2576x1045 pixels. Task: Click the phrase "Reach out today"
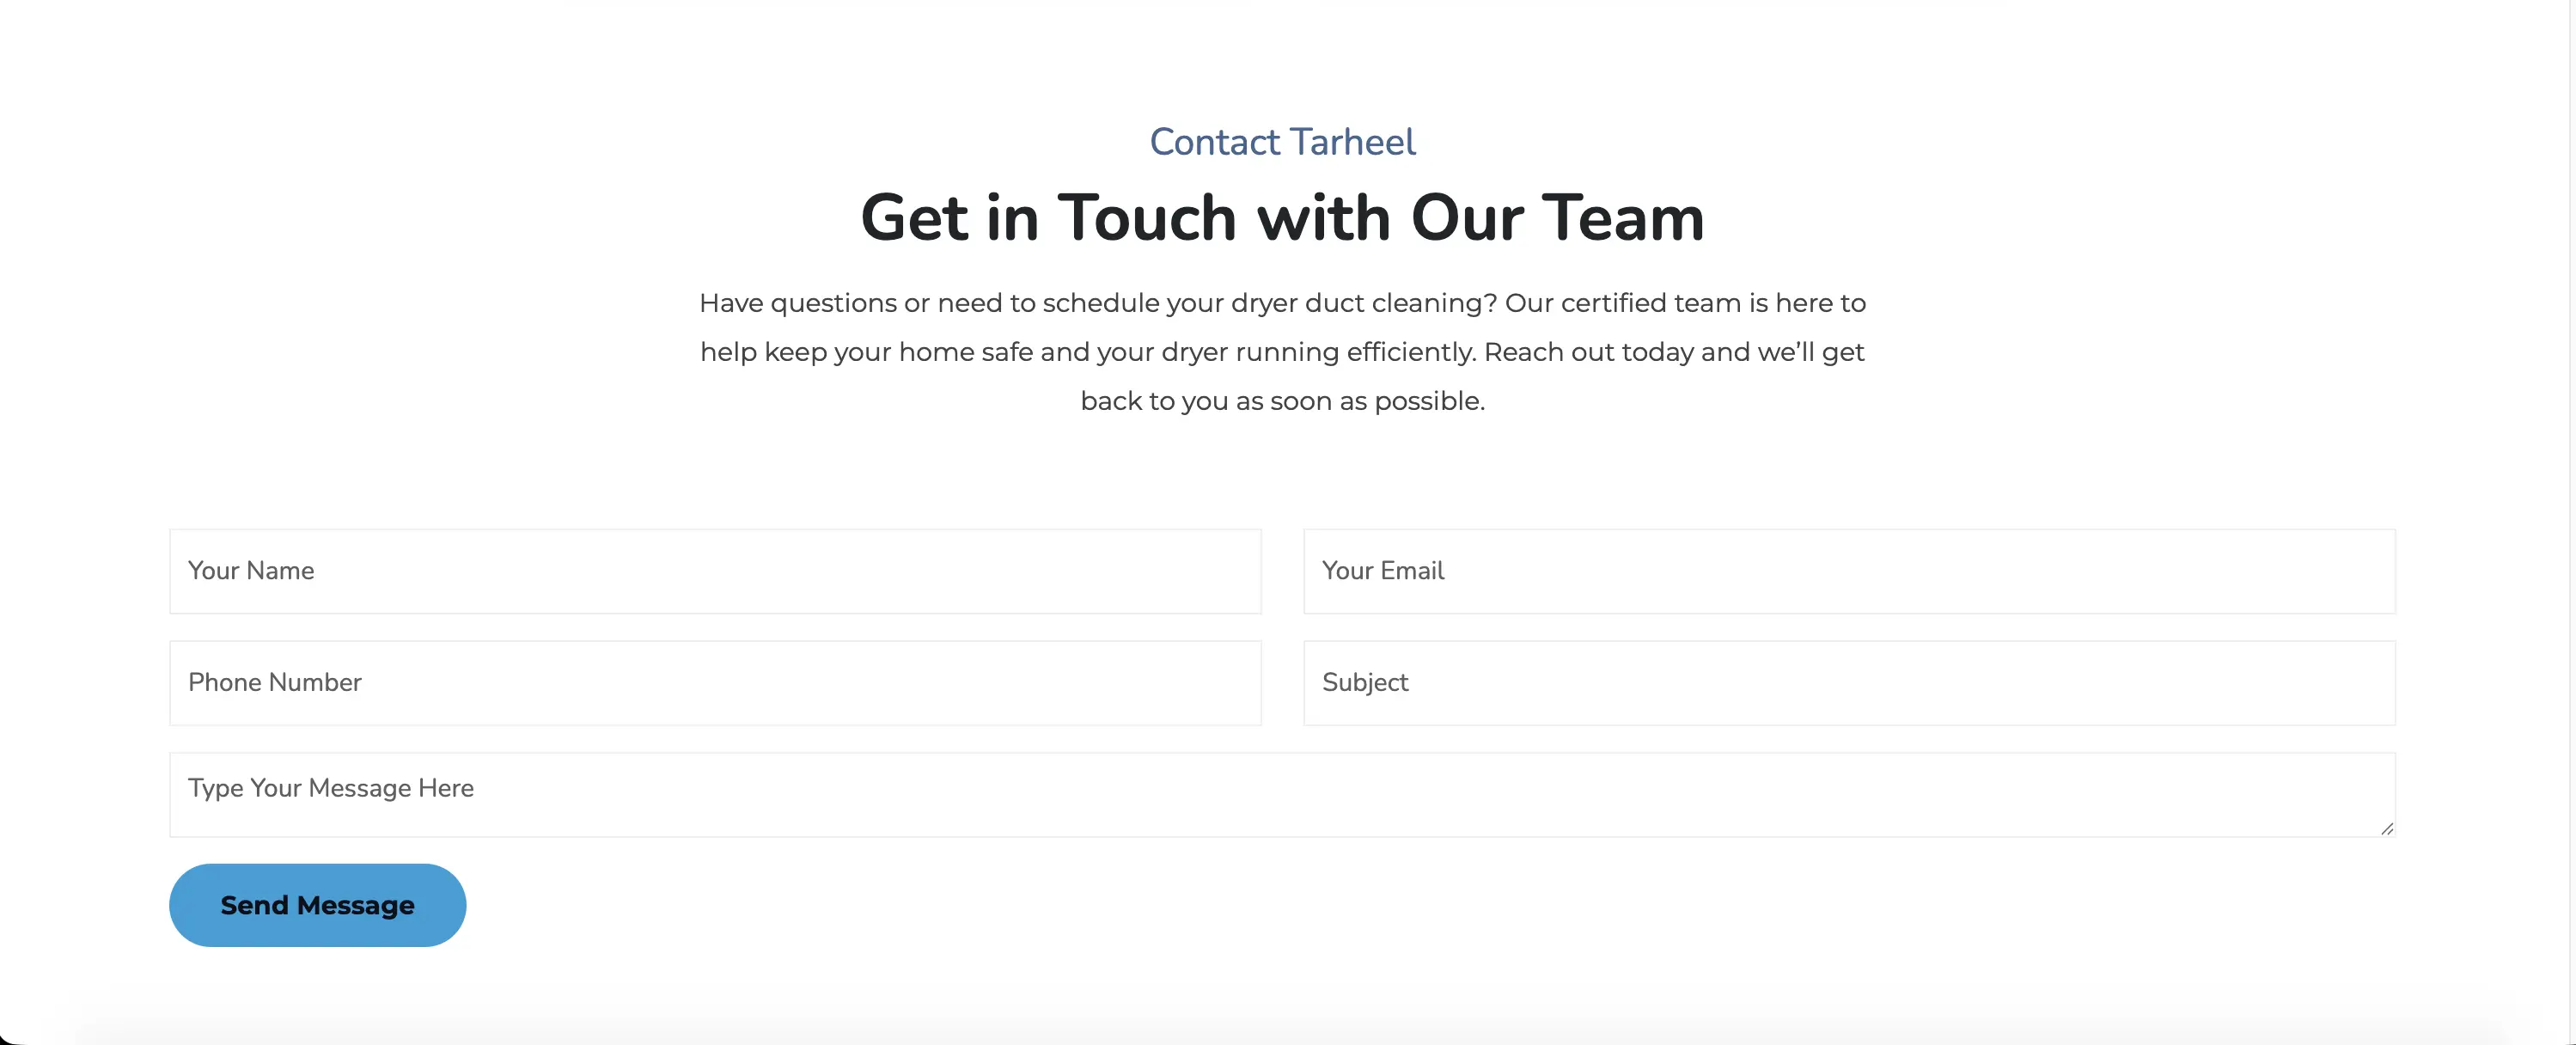coord(1588,352)
